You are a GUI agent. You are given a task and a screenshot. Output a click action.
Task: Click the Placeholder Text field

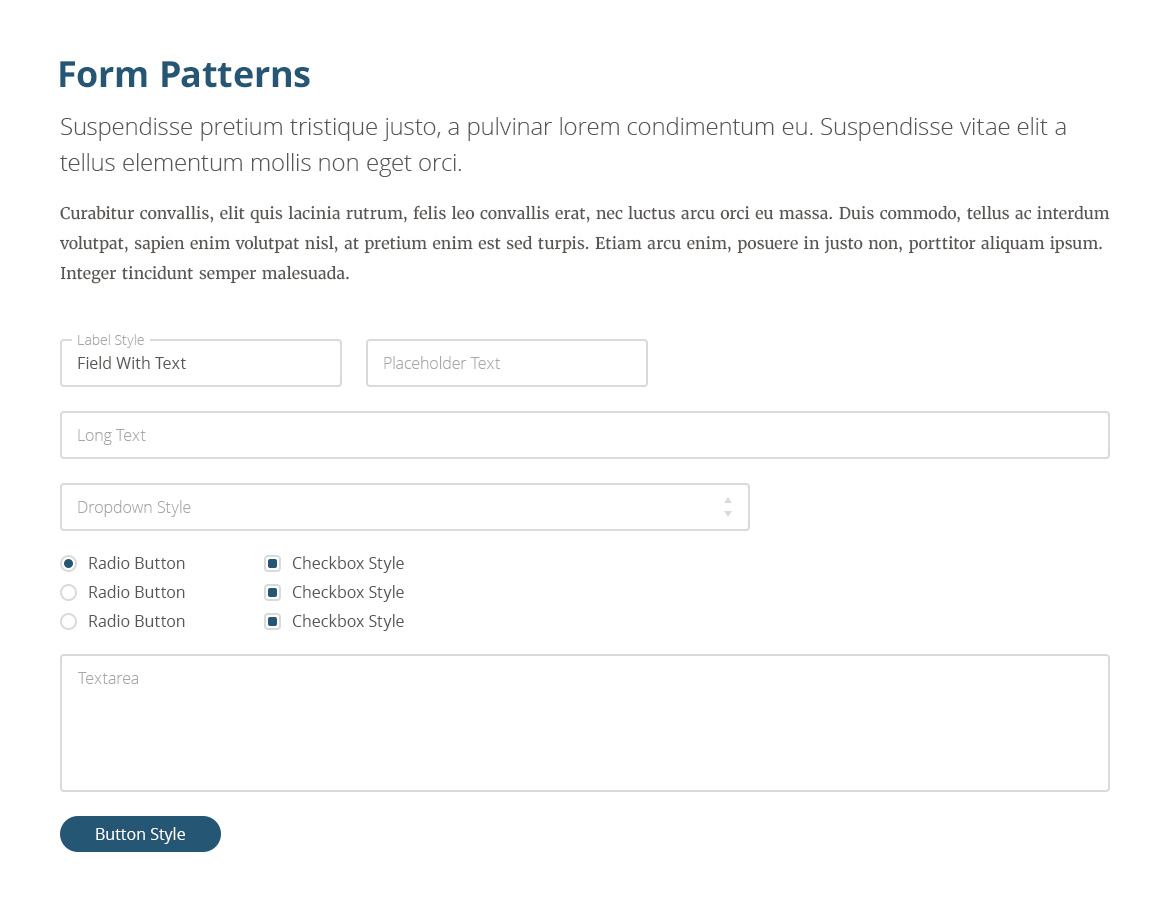click(x=506, y=363)
